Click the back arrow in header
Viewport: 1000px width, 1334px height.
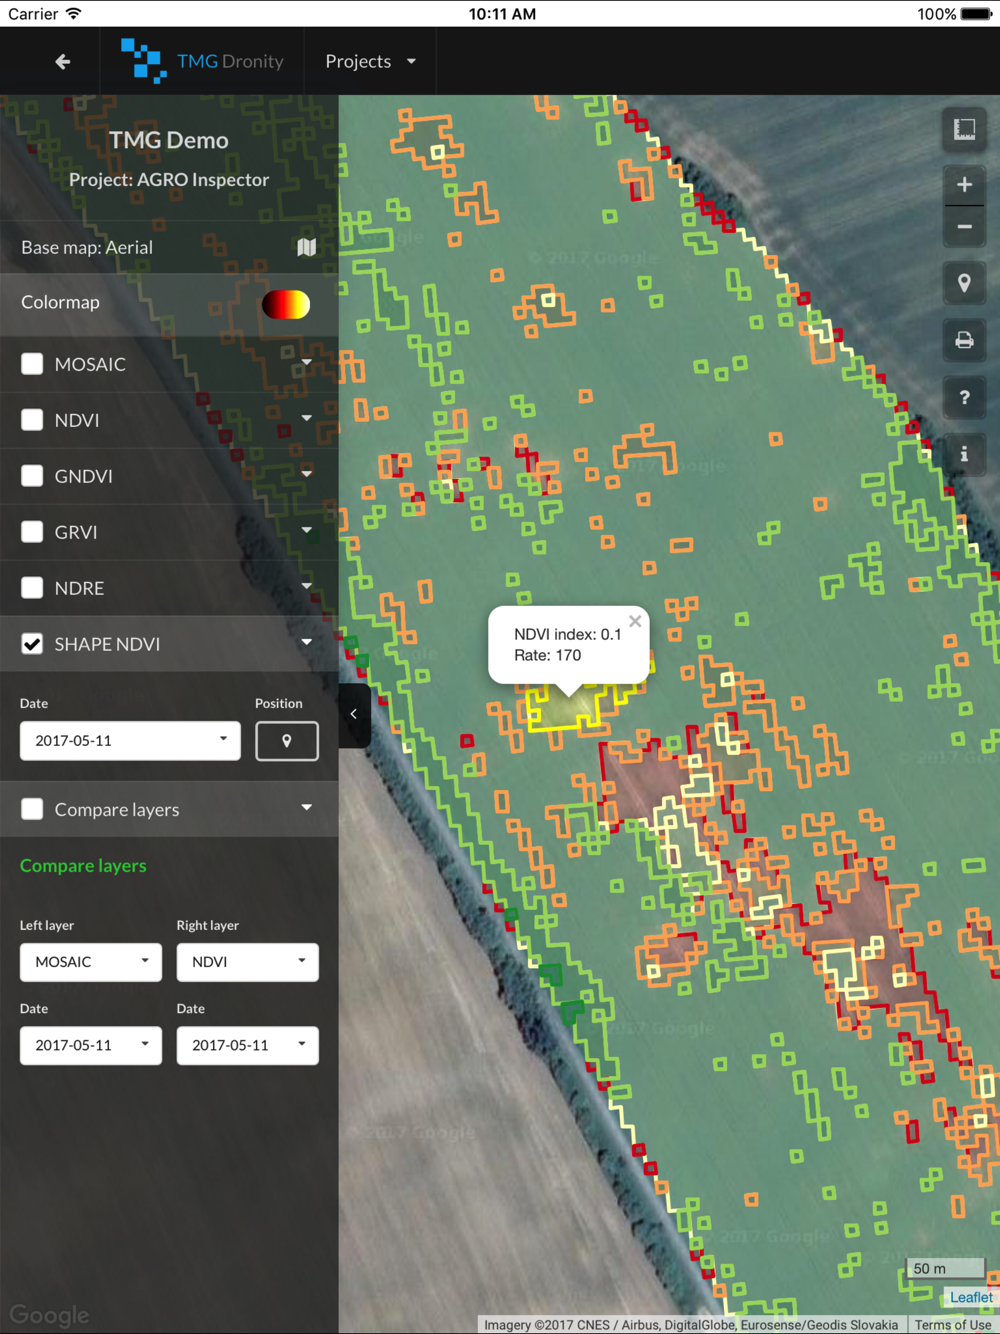(x=62, y=62)
